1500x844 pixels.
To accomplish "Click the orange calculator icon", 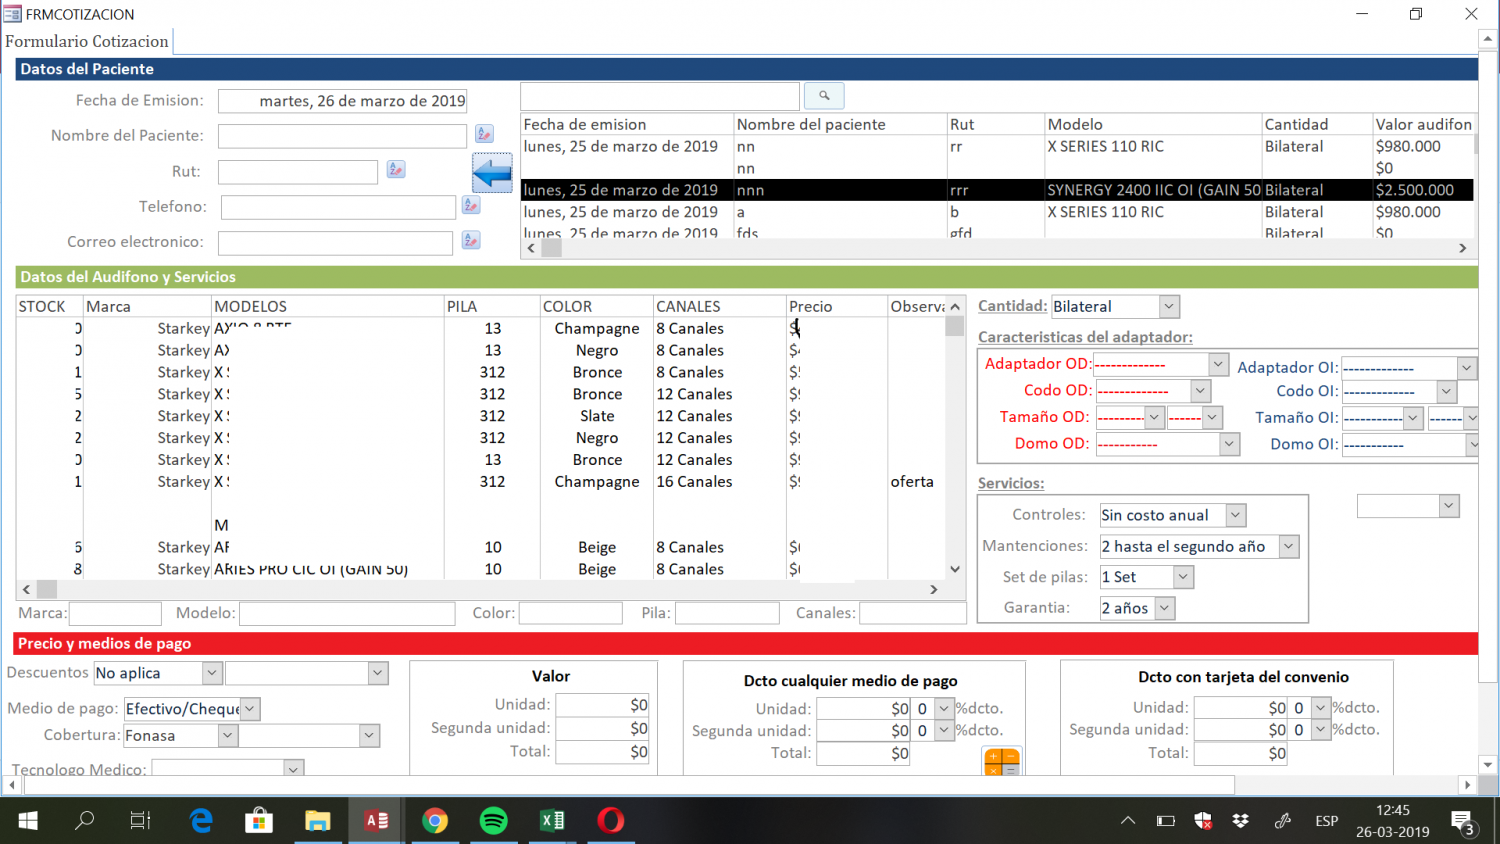I will 1001,763.
